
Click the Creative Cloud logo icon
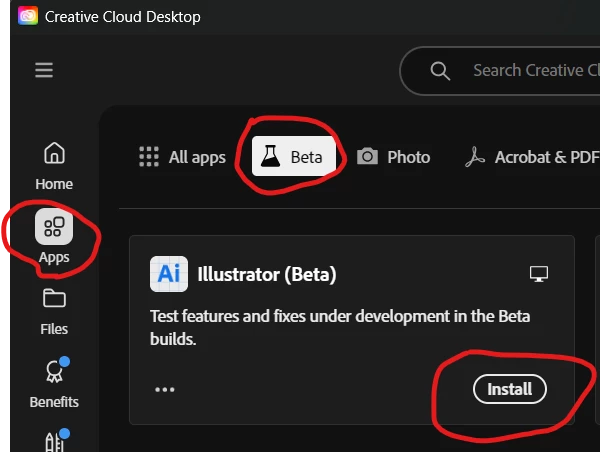coord(28,16)
